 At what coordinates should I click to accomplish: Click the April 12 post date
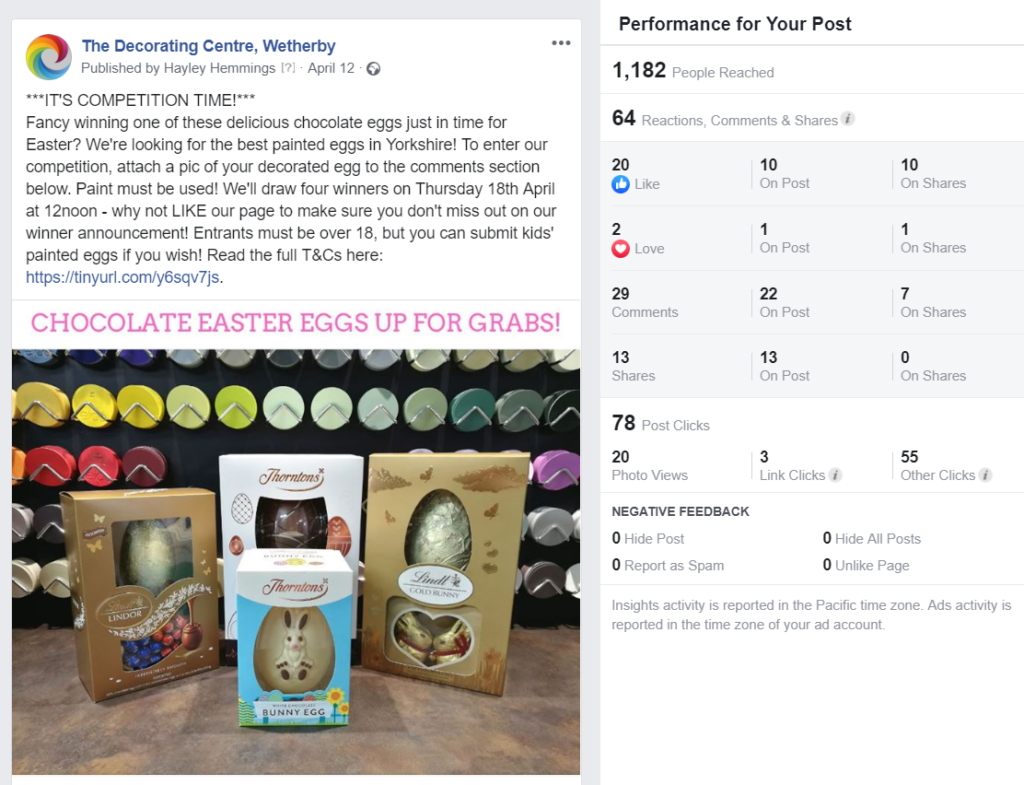pyautogui.click(x=331, y=68)
